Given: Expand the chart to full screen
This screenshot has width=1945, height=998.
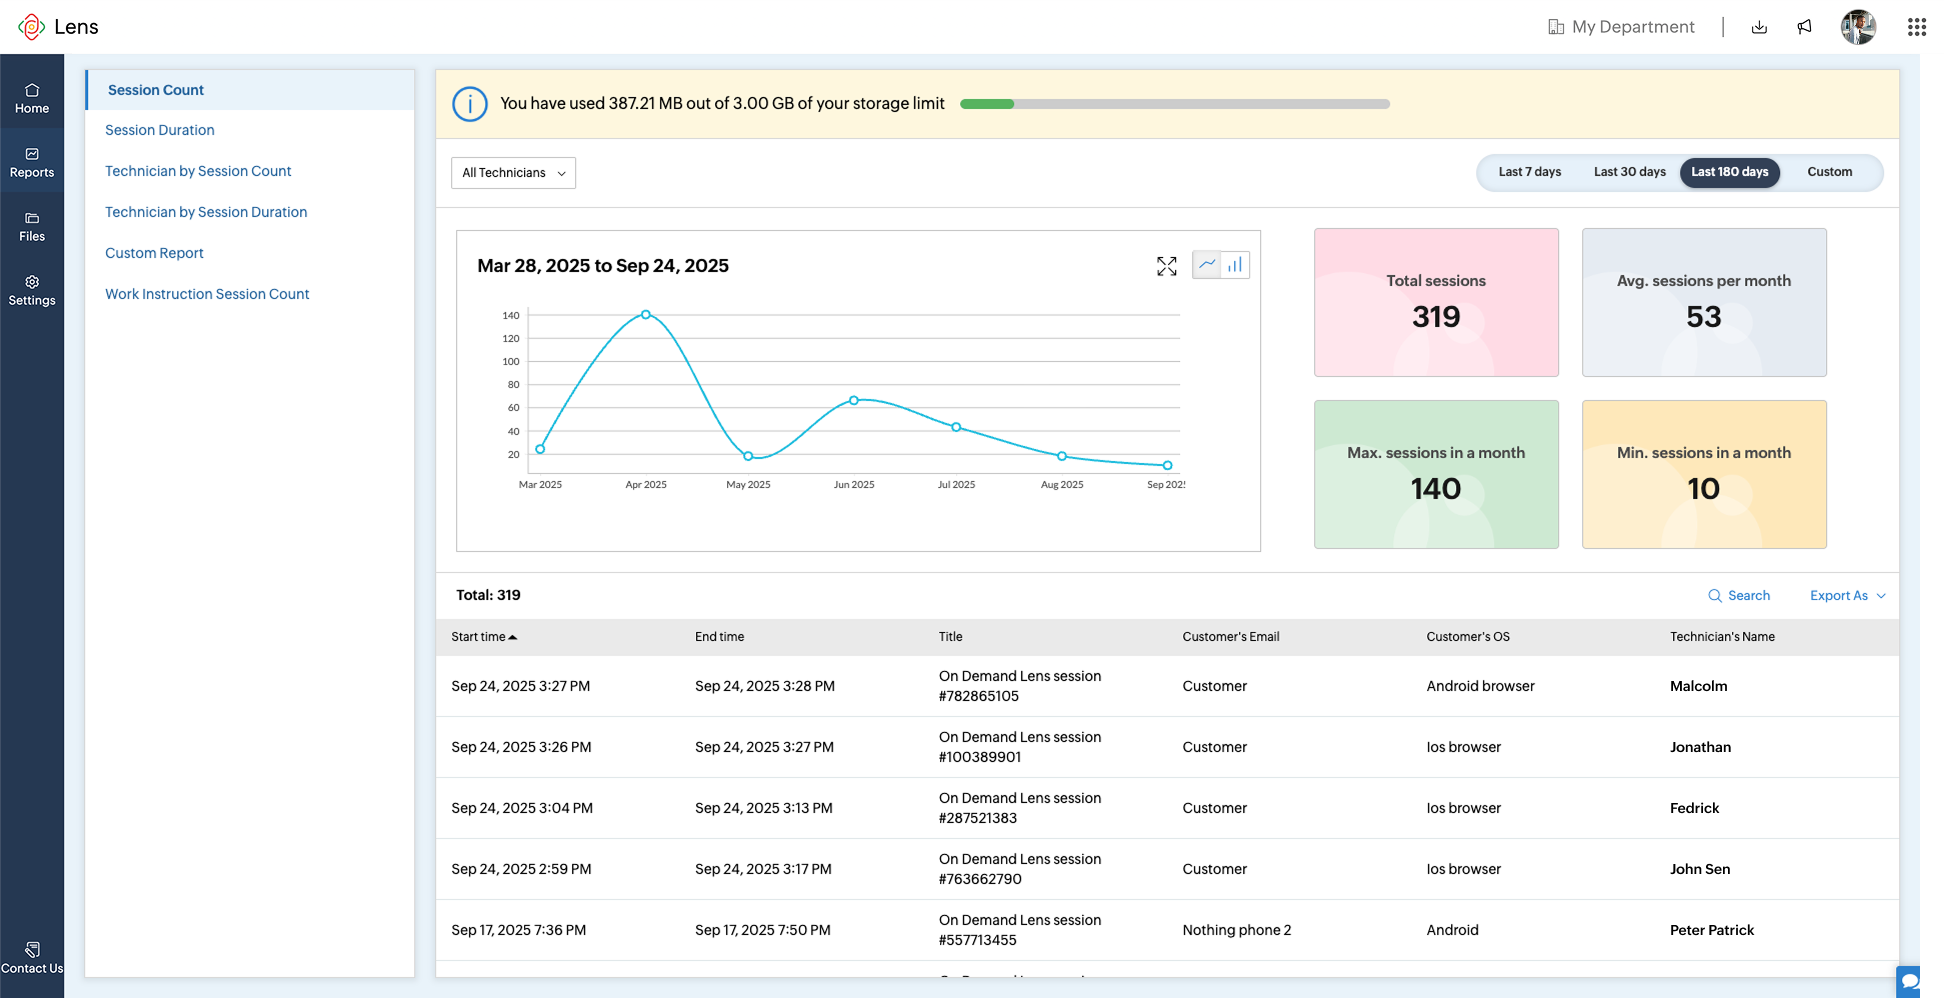Looking at the screenshot, I should [x=1167, y=266].
